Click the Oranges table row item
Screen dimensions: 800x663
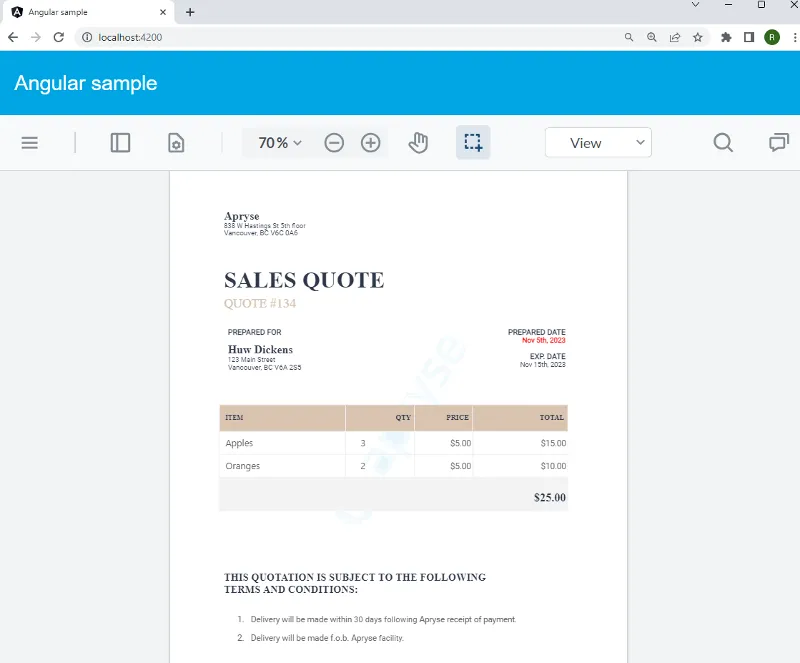[x=243, y=466]
